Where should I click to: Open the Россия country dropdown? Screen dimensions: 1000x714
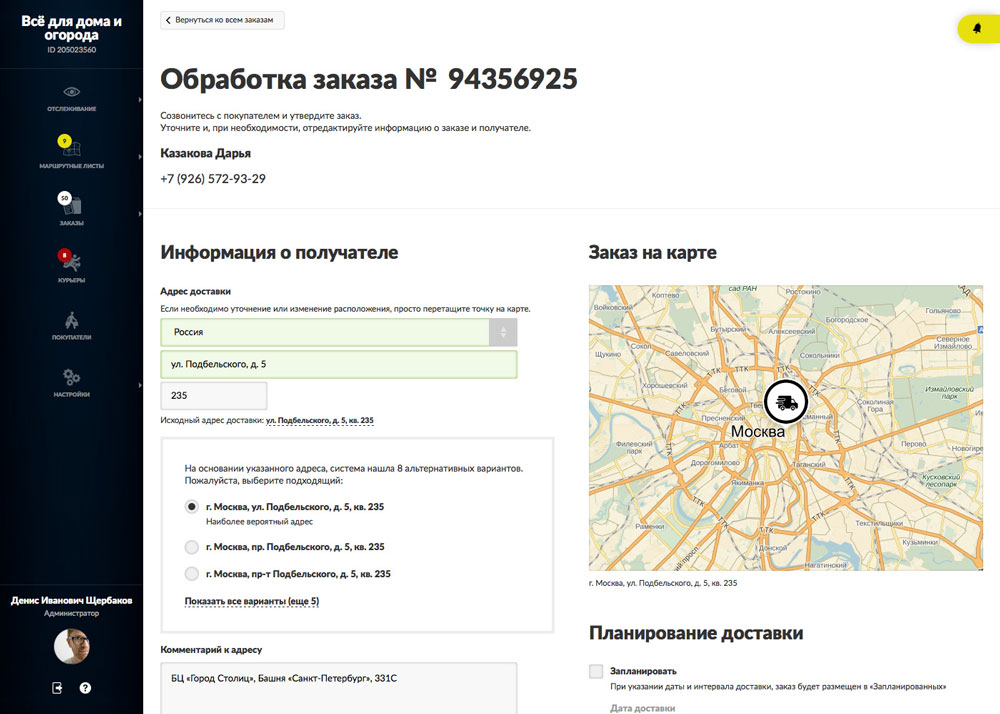(x=339, y=332)
